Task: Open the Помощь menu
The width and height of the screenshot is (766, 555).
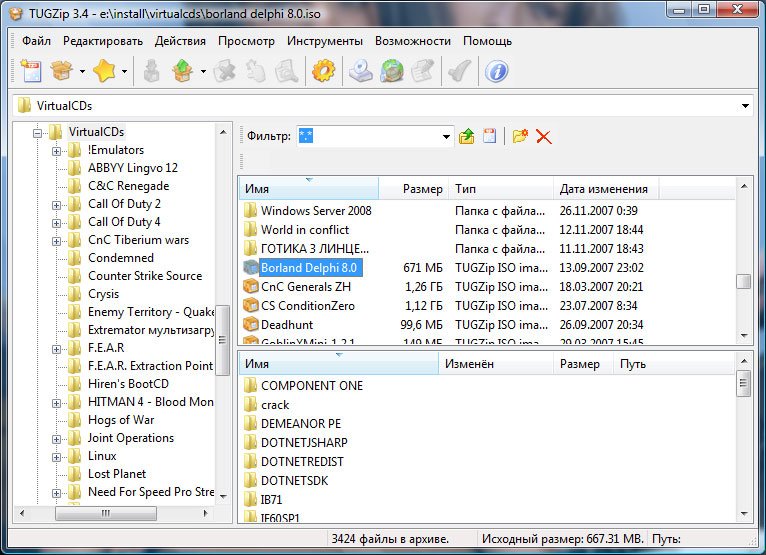Action: click(x=488, y=41)
